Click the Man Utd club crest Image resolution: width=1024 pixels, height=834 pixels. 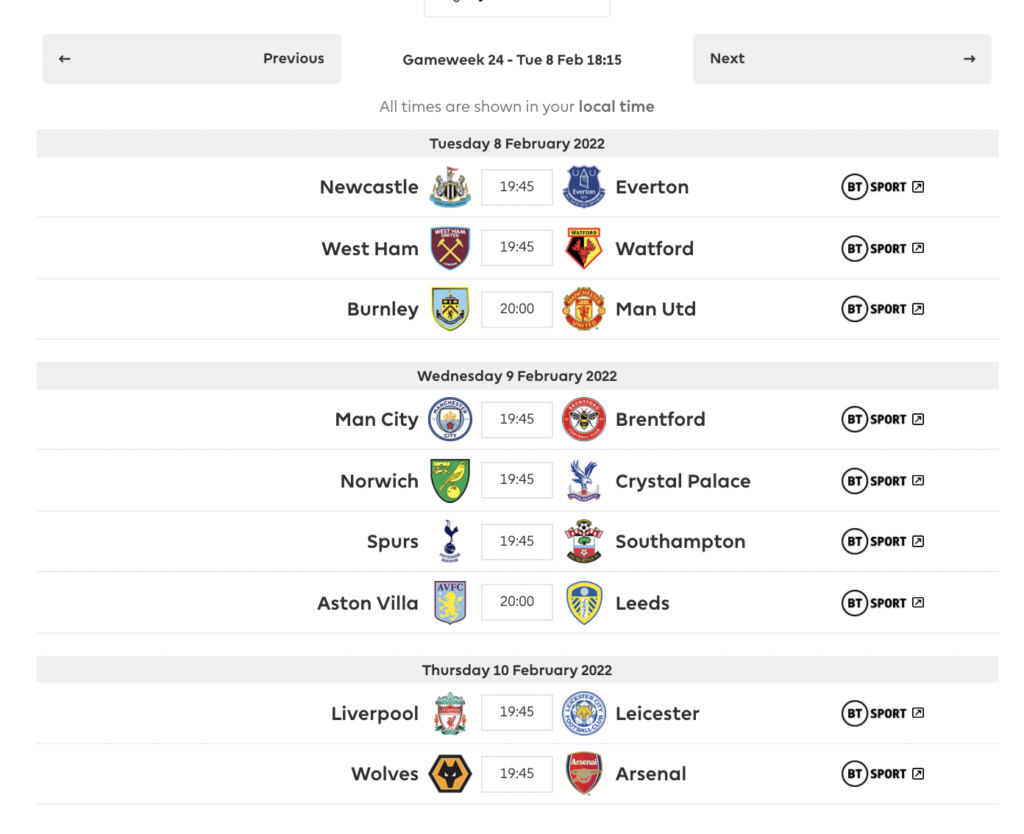584,309
